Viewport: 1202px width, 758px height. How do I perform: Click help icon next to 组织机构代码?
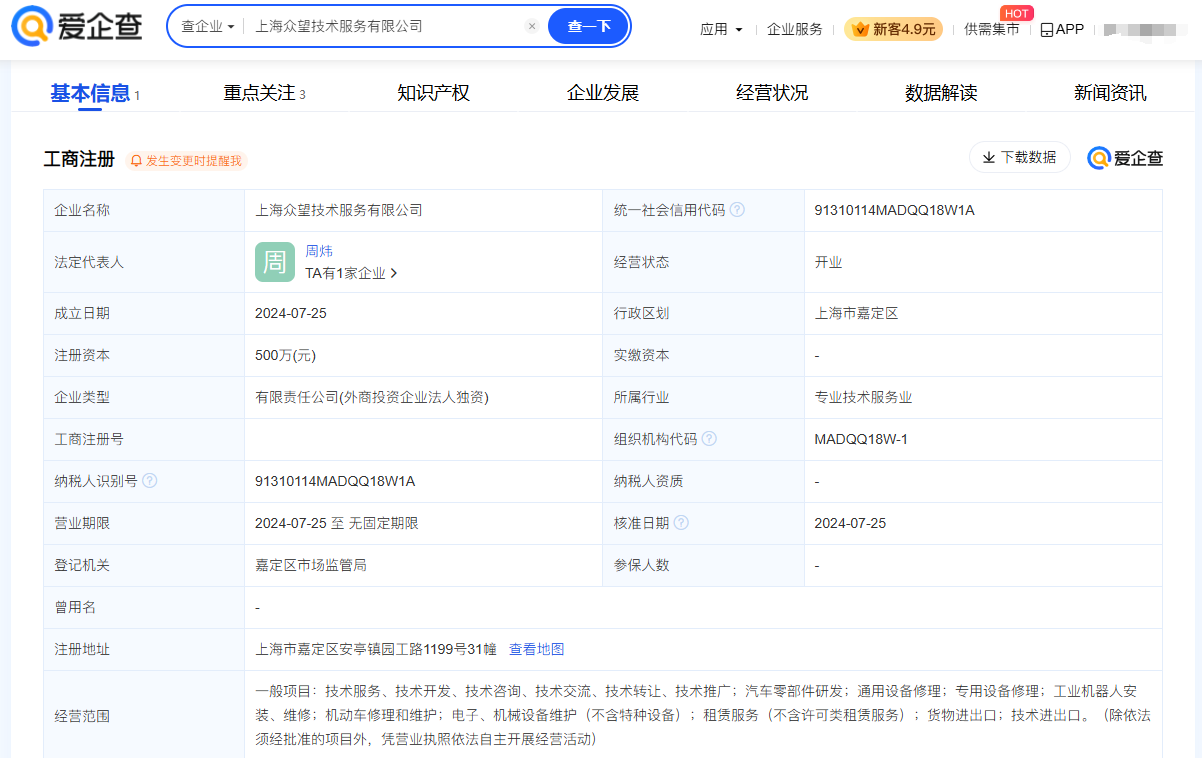point(709,439)
